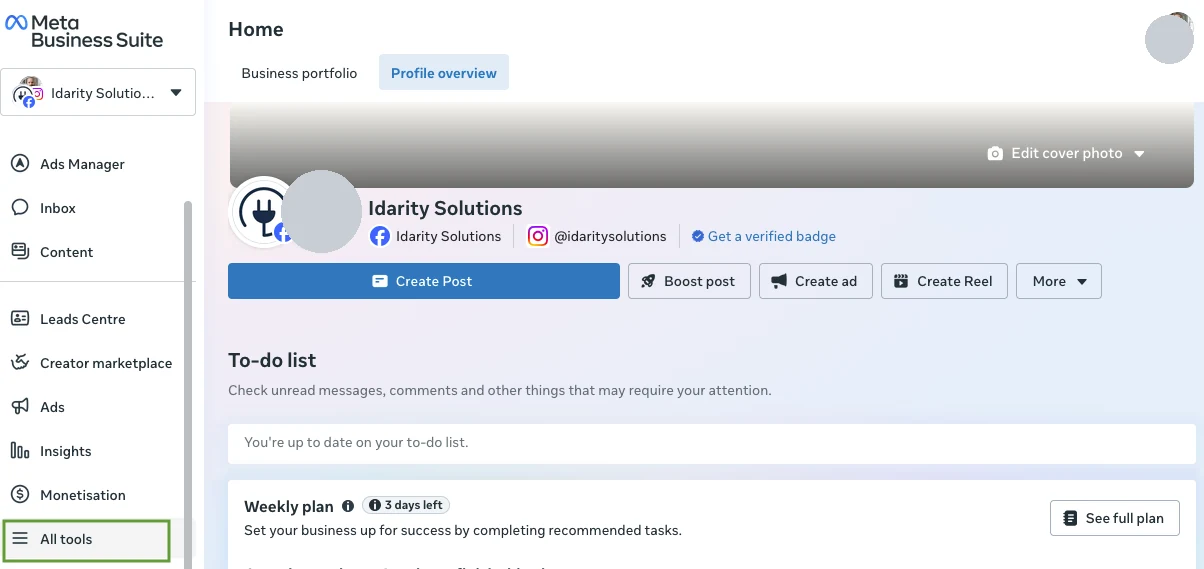The width and height of the screenshot is (1204, 569).
Task: Open the Ads Manager icon in sidebar
Action: [x=20, y=164]
